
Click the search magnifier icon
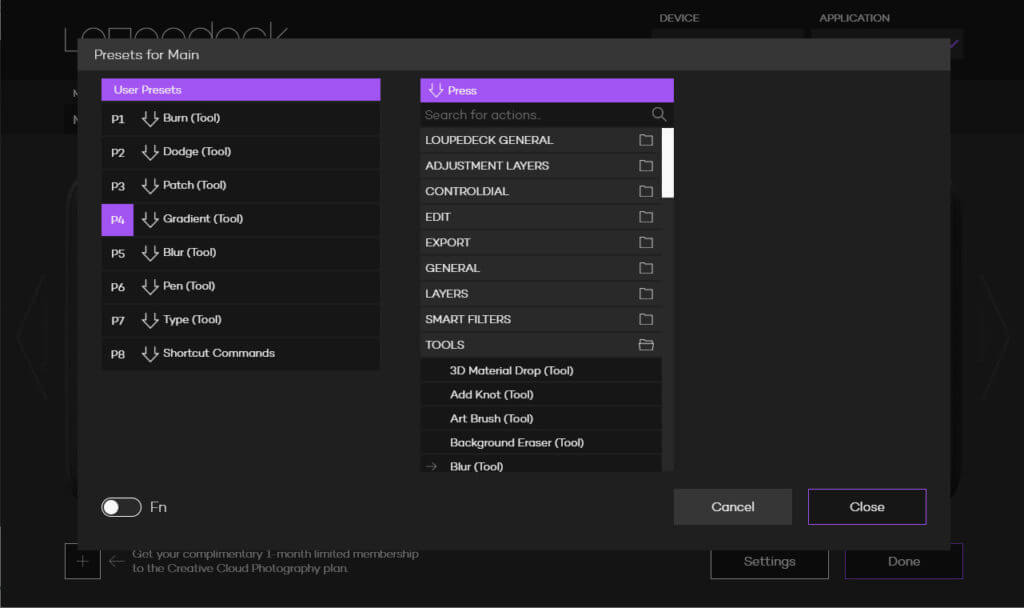(658, 115)
